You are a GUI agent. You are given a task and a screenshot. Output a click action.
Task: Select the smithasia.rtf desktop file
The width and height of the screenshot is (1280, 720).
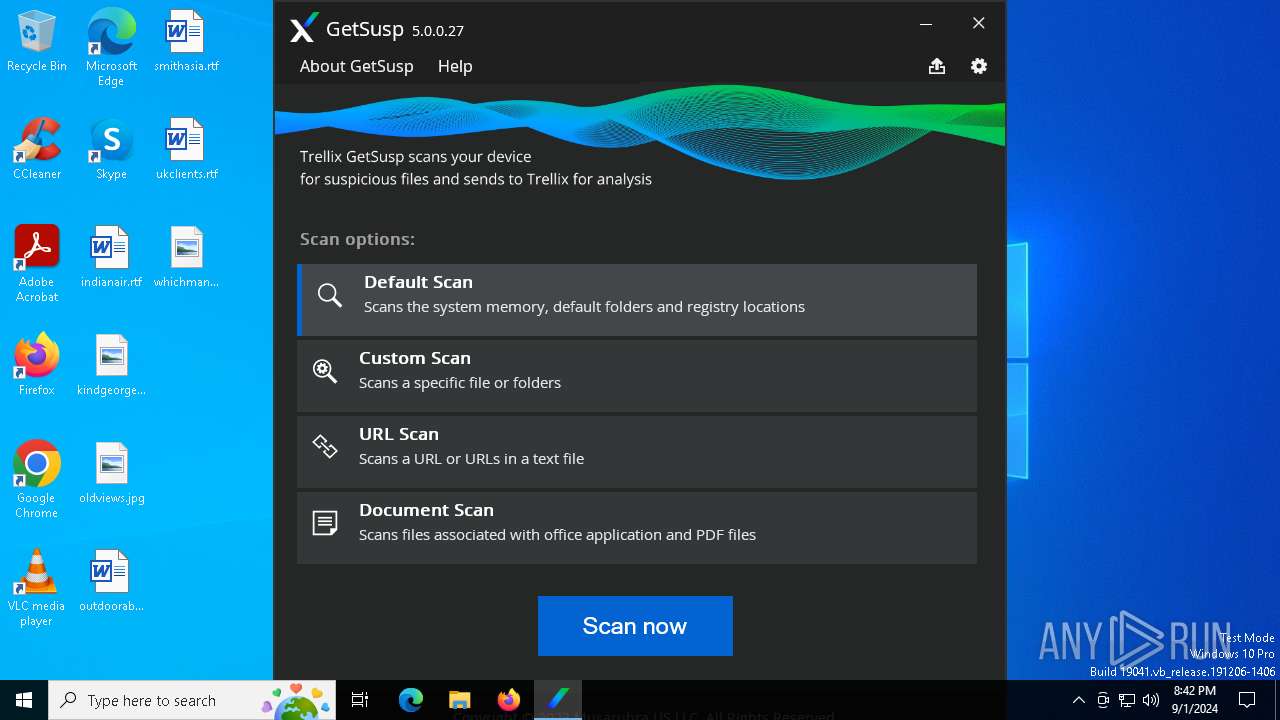186,42
